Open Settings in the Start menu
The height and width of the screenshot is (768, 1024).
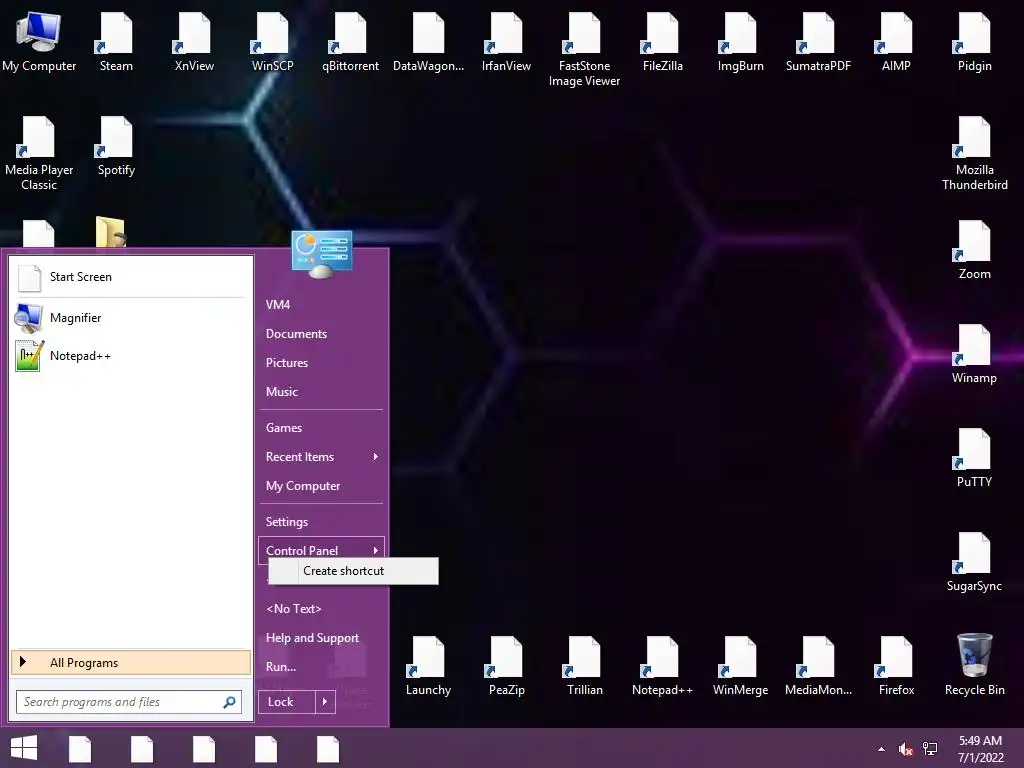coord(321,522)
